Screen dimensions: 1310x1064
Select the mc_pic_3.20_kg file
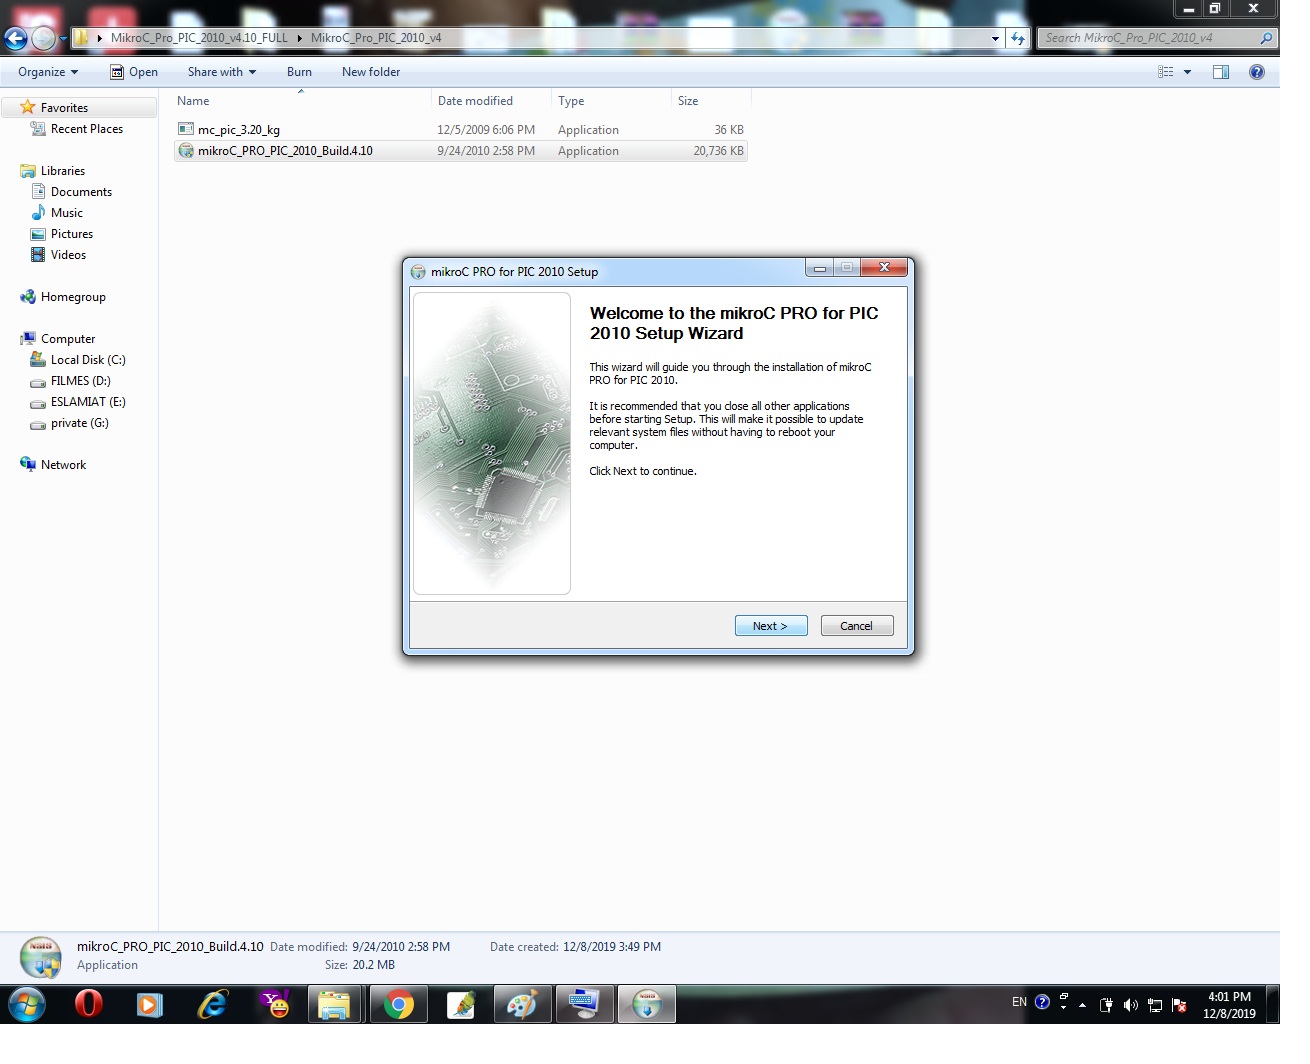click(x=460, y=130)
